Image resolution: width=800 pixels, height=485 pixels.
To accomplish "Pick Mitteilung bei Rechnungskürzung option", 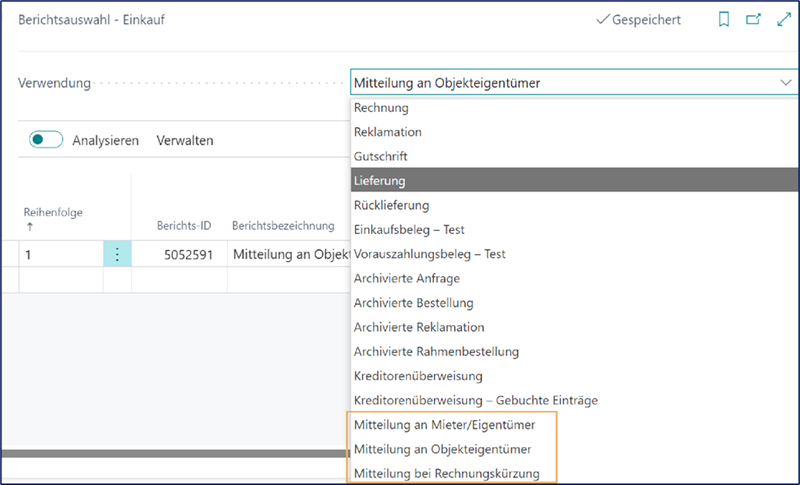I will point(447,473).
